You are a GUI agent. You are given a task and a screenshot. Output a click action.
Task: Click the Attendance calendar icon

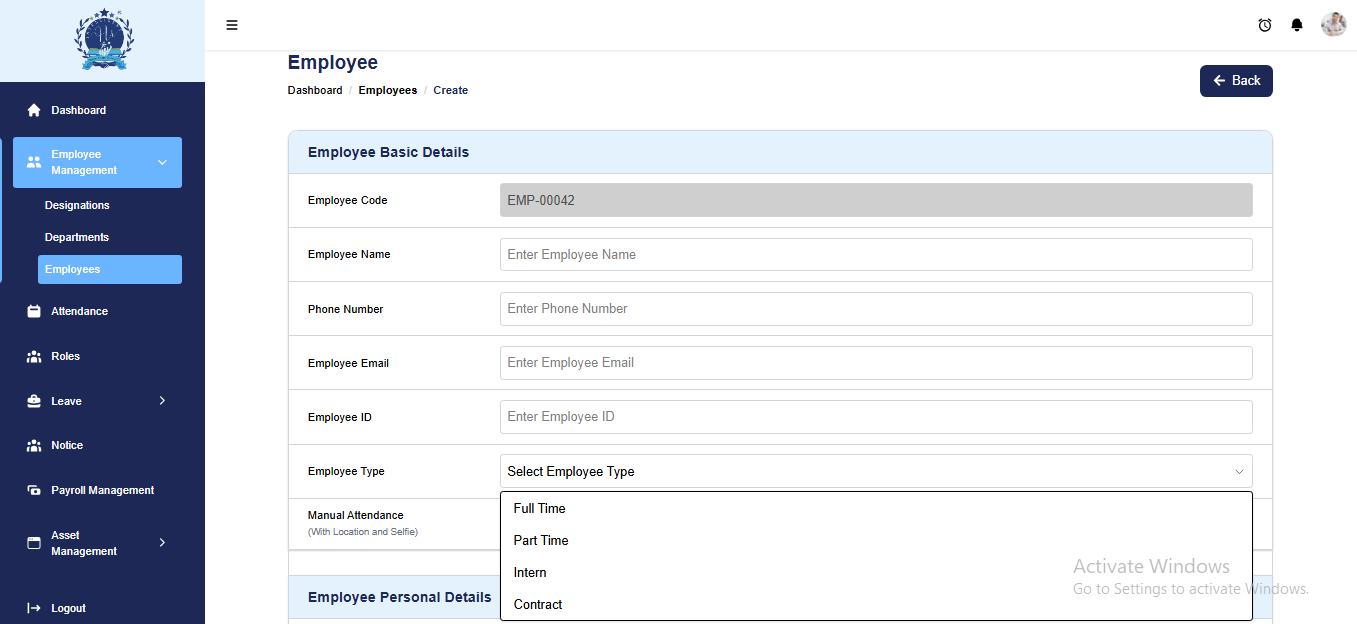point(34,311)
